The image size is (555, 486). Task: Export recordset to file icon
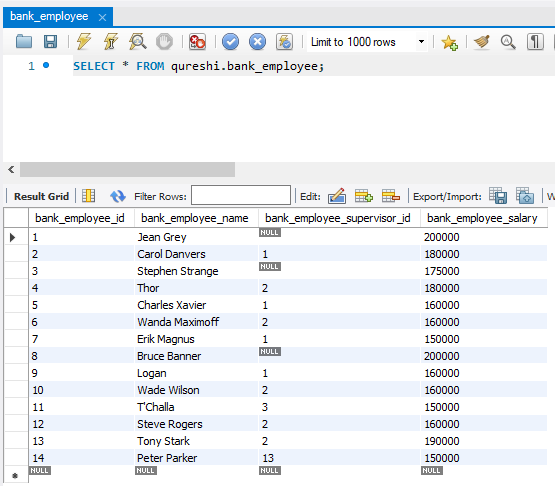click(x=498, y=196)
